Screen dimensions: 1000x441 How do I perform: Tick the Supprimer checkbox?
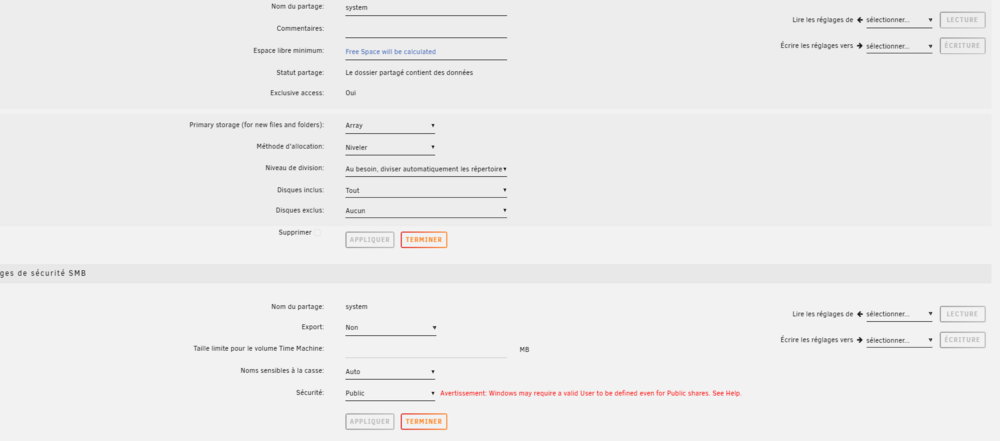(318, 233)
